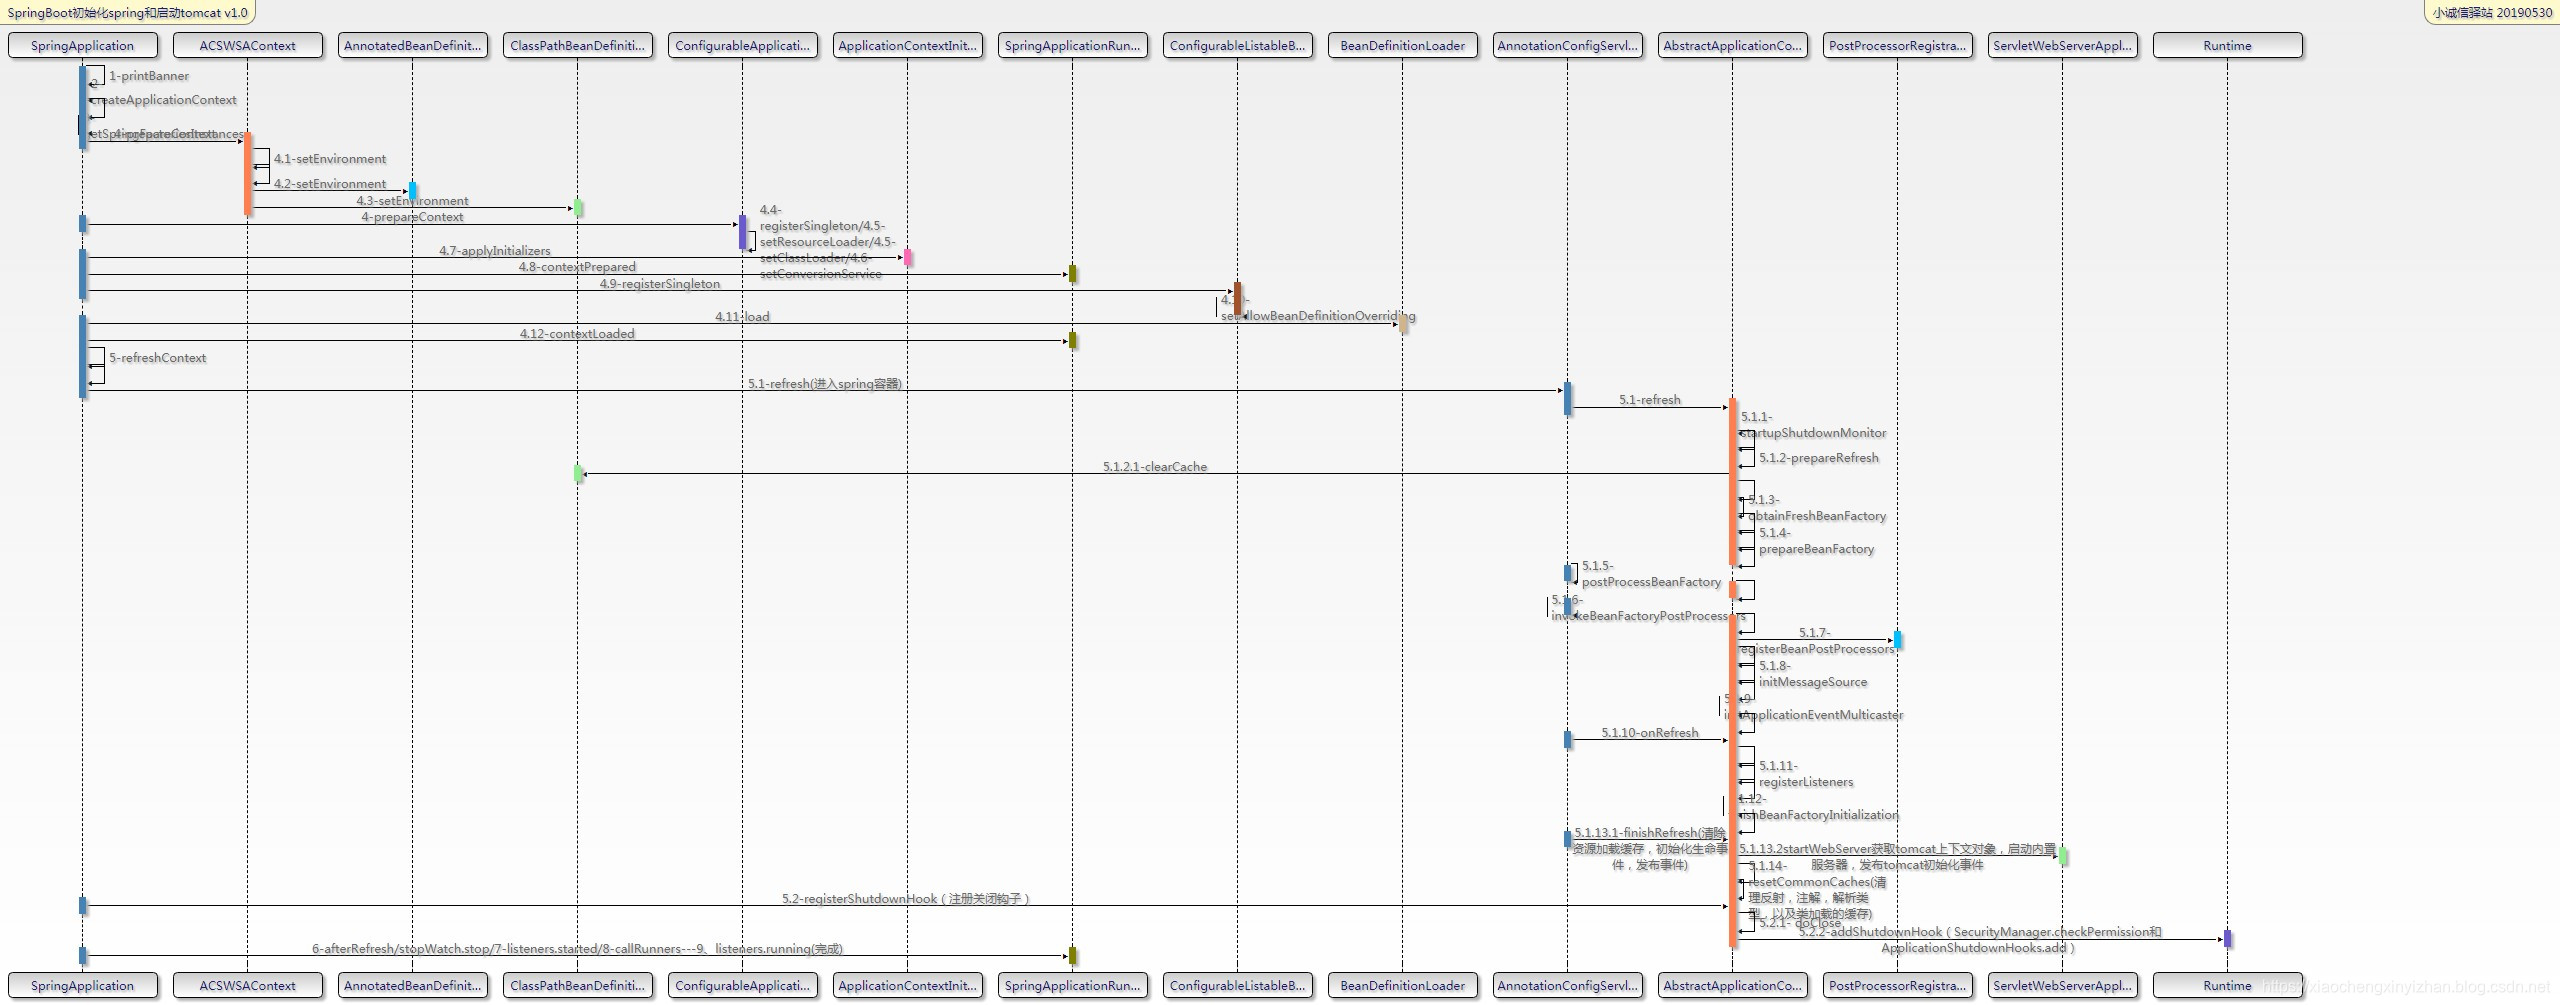This screenshot has width=2560, height=1005.
Task: Click the bottom SpringApplicationRun... footer box
Action: click(x=1072, y=986)
